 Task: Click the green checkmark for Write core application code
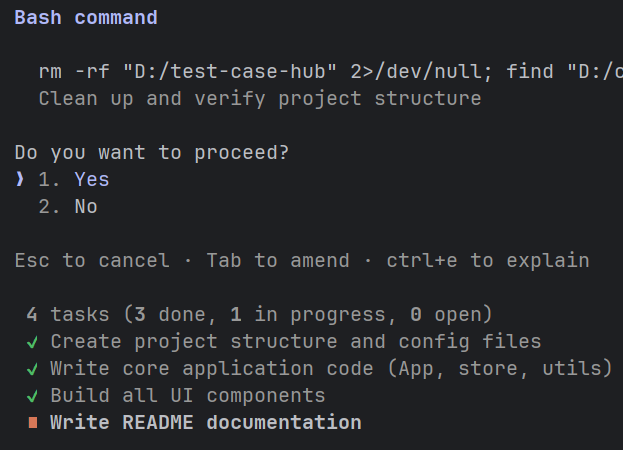(33, 369)
